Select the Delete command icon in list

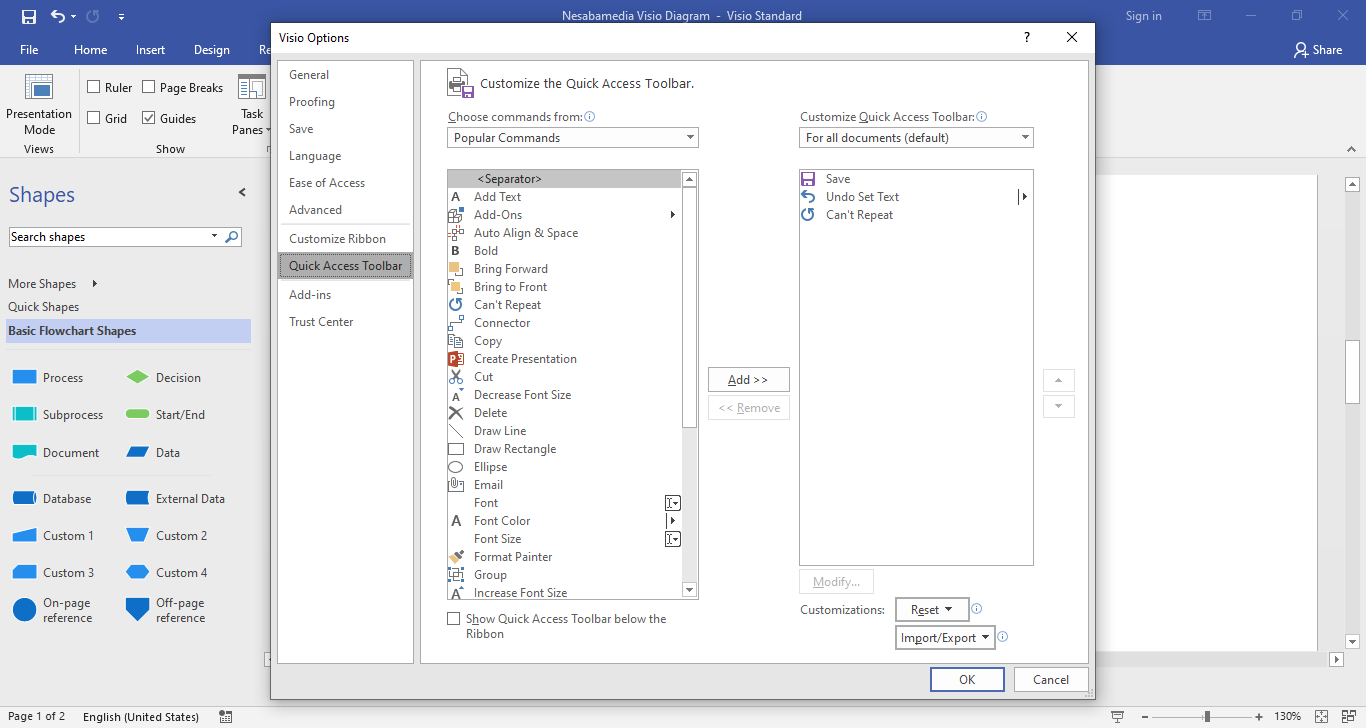[456, 413]
